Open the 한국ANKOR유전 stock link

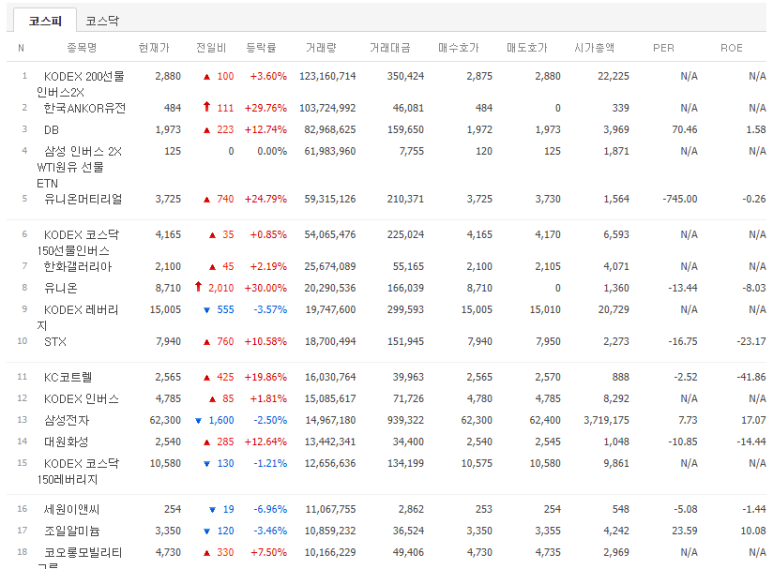(x=84, y=108)
